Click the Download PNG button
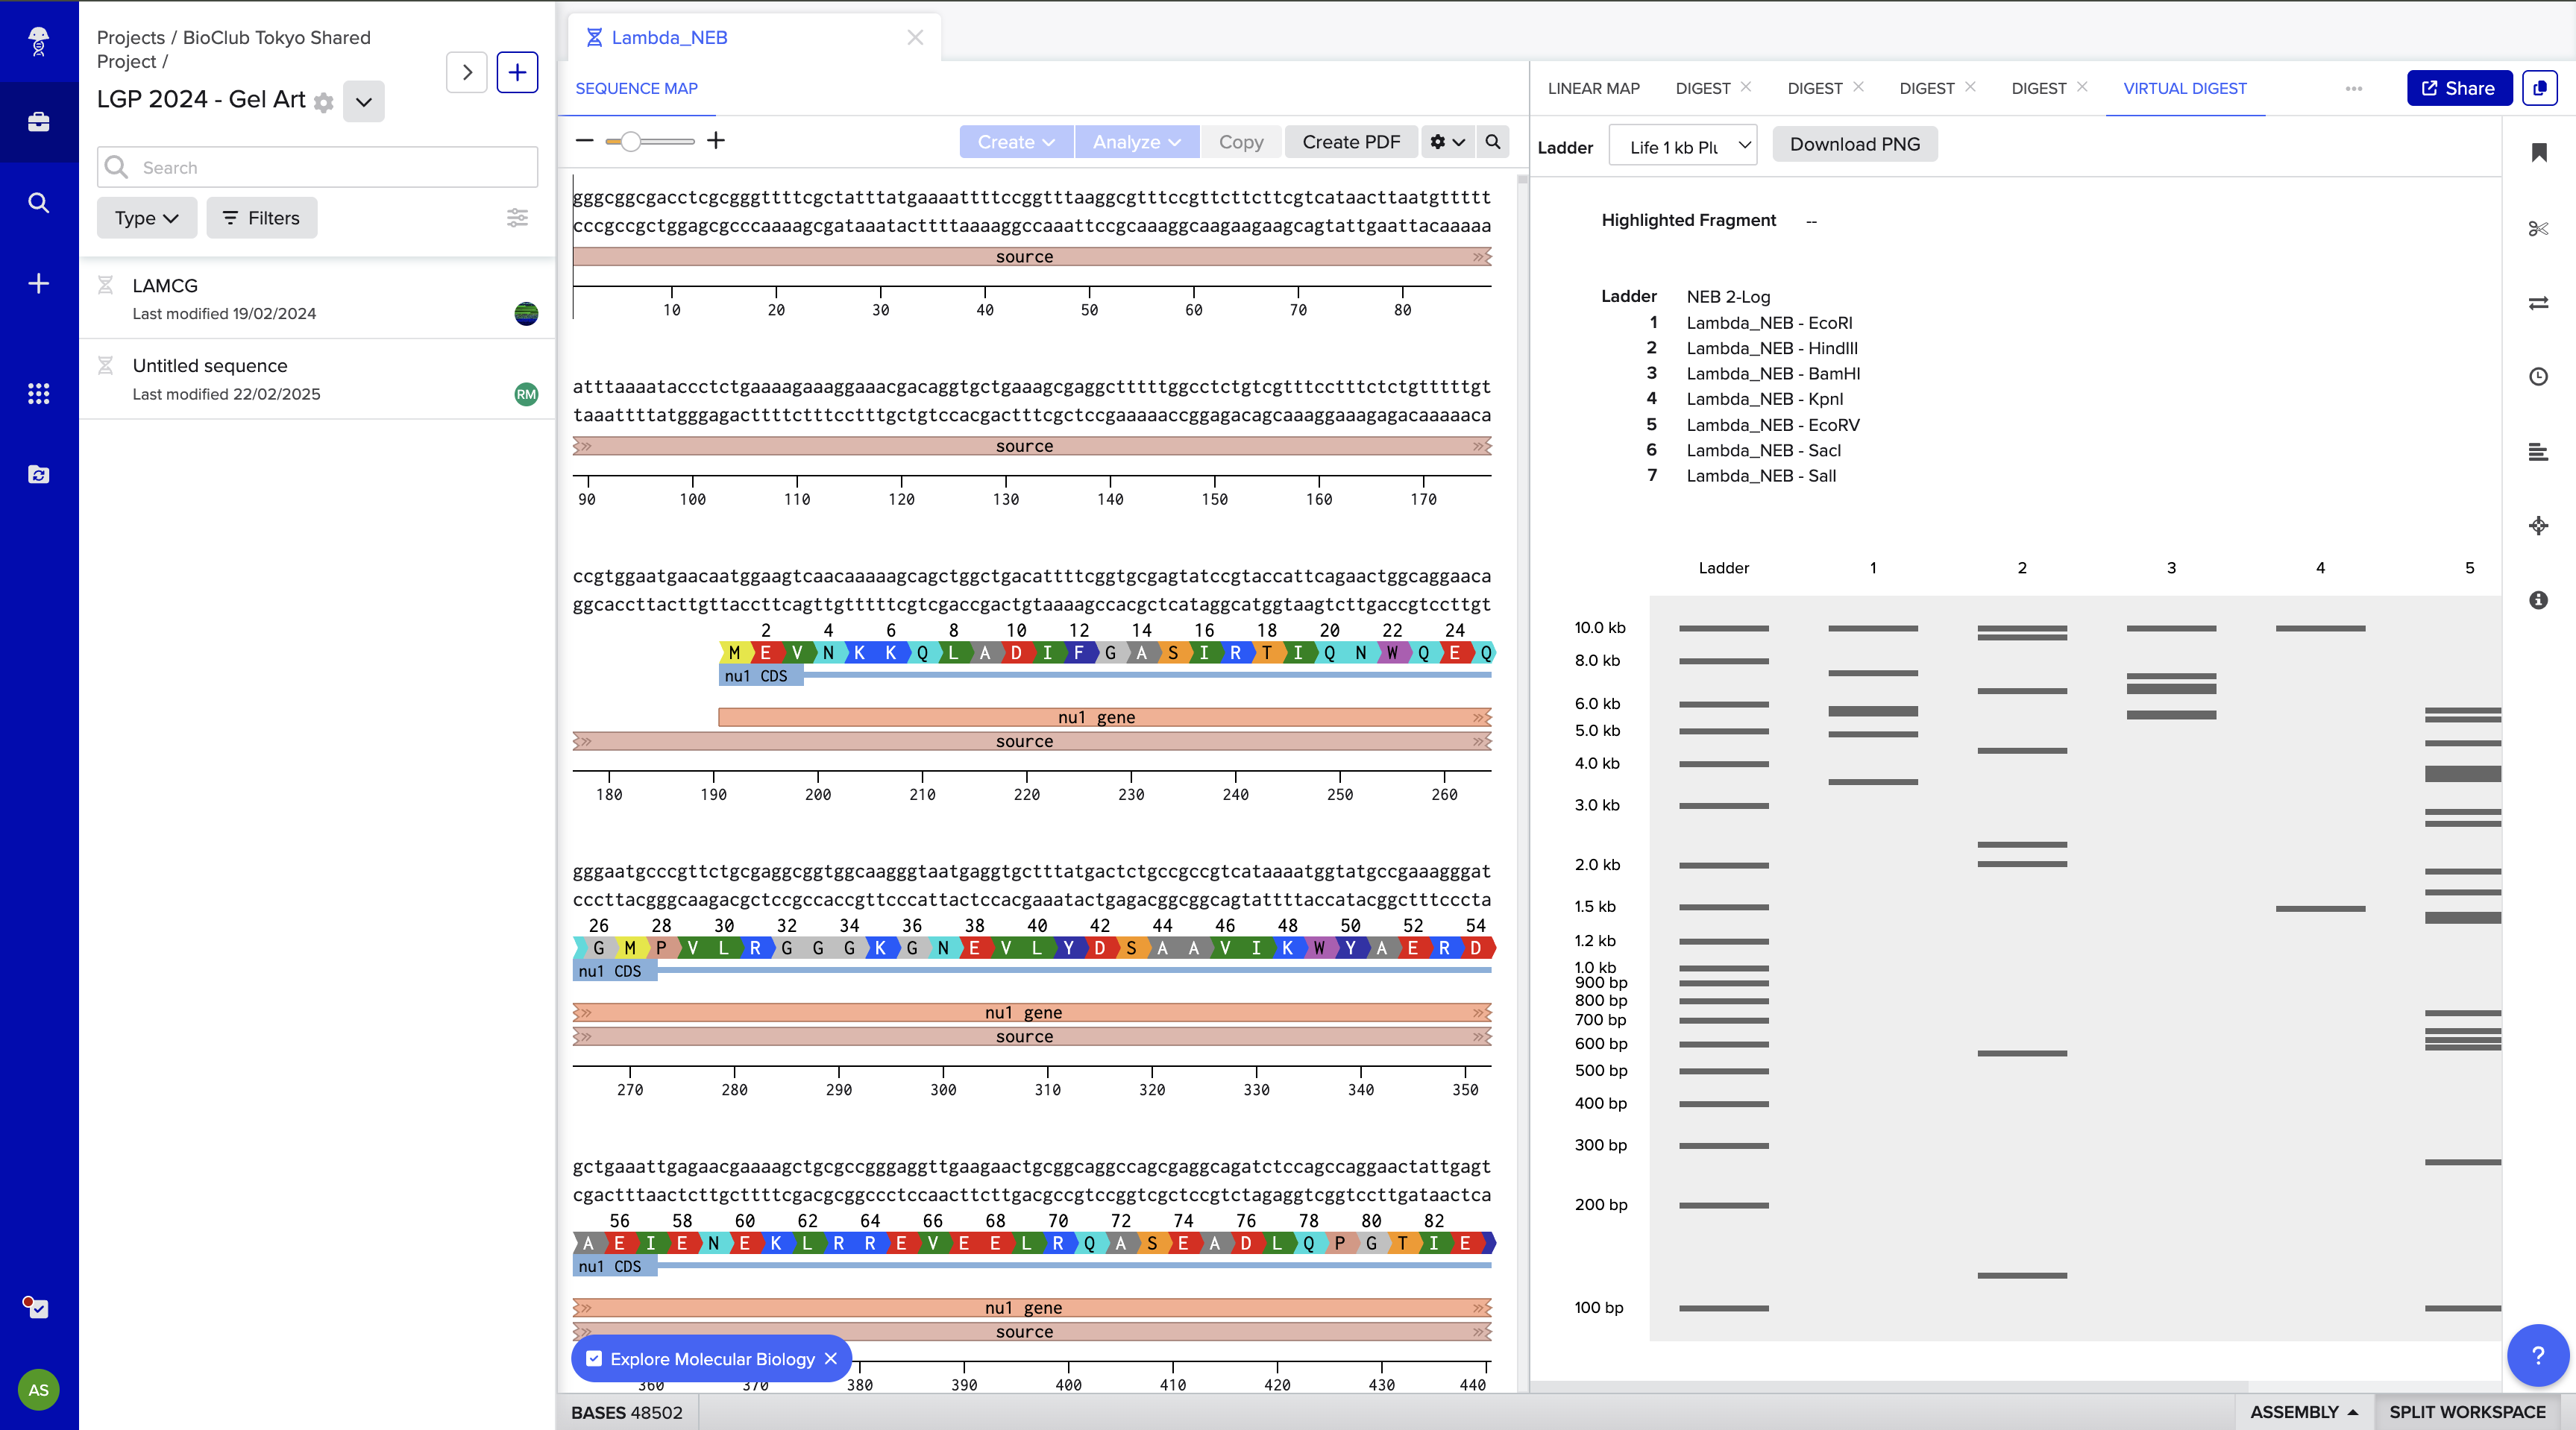Screen dimensions: 2576x1430 [1854, 144]
